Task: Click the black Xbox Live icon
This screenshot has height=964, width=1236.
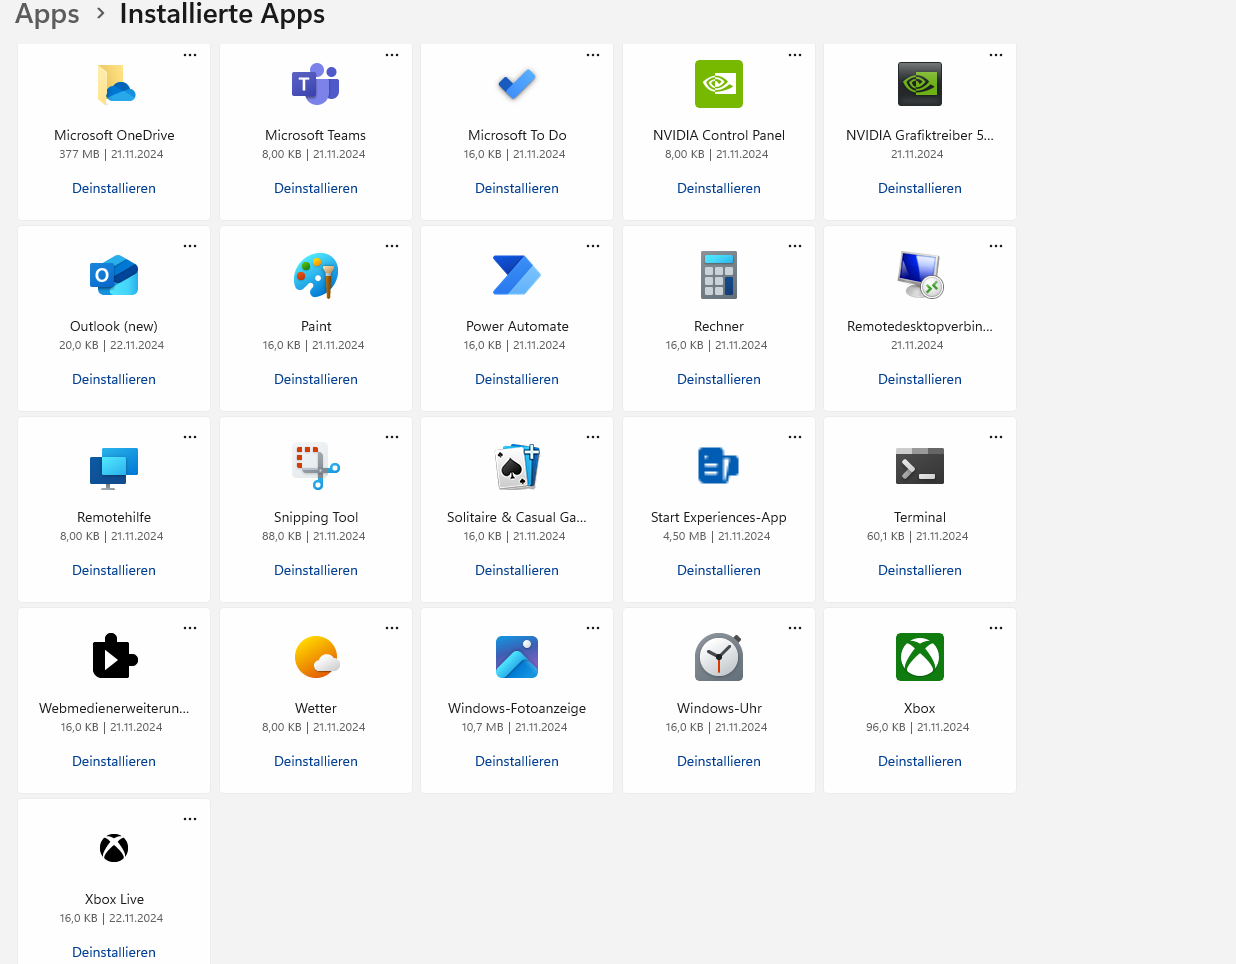Action: [114, 848]
